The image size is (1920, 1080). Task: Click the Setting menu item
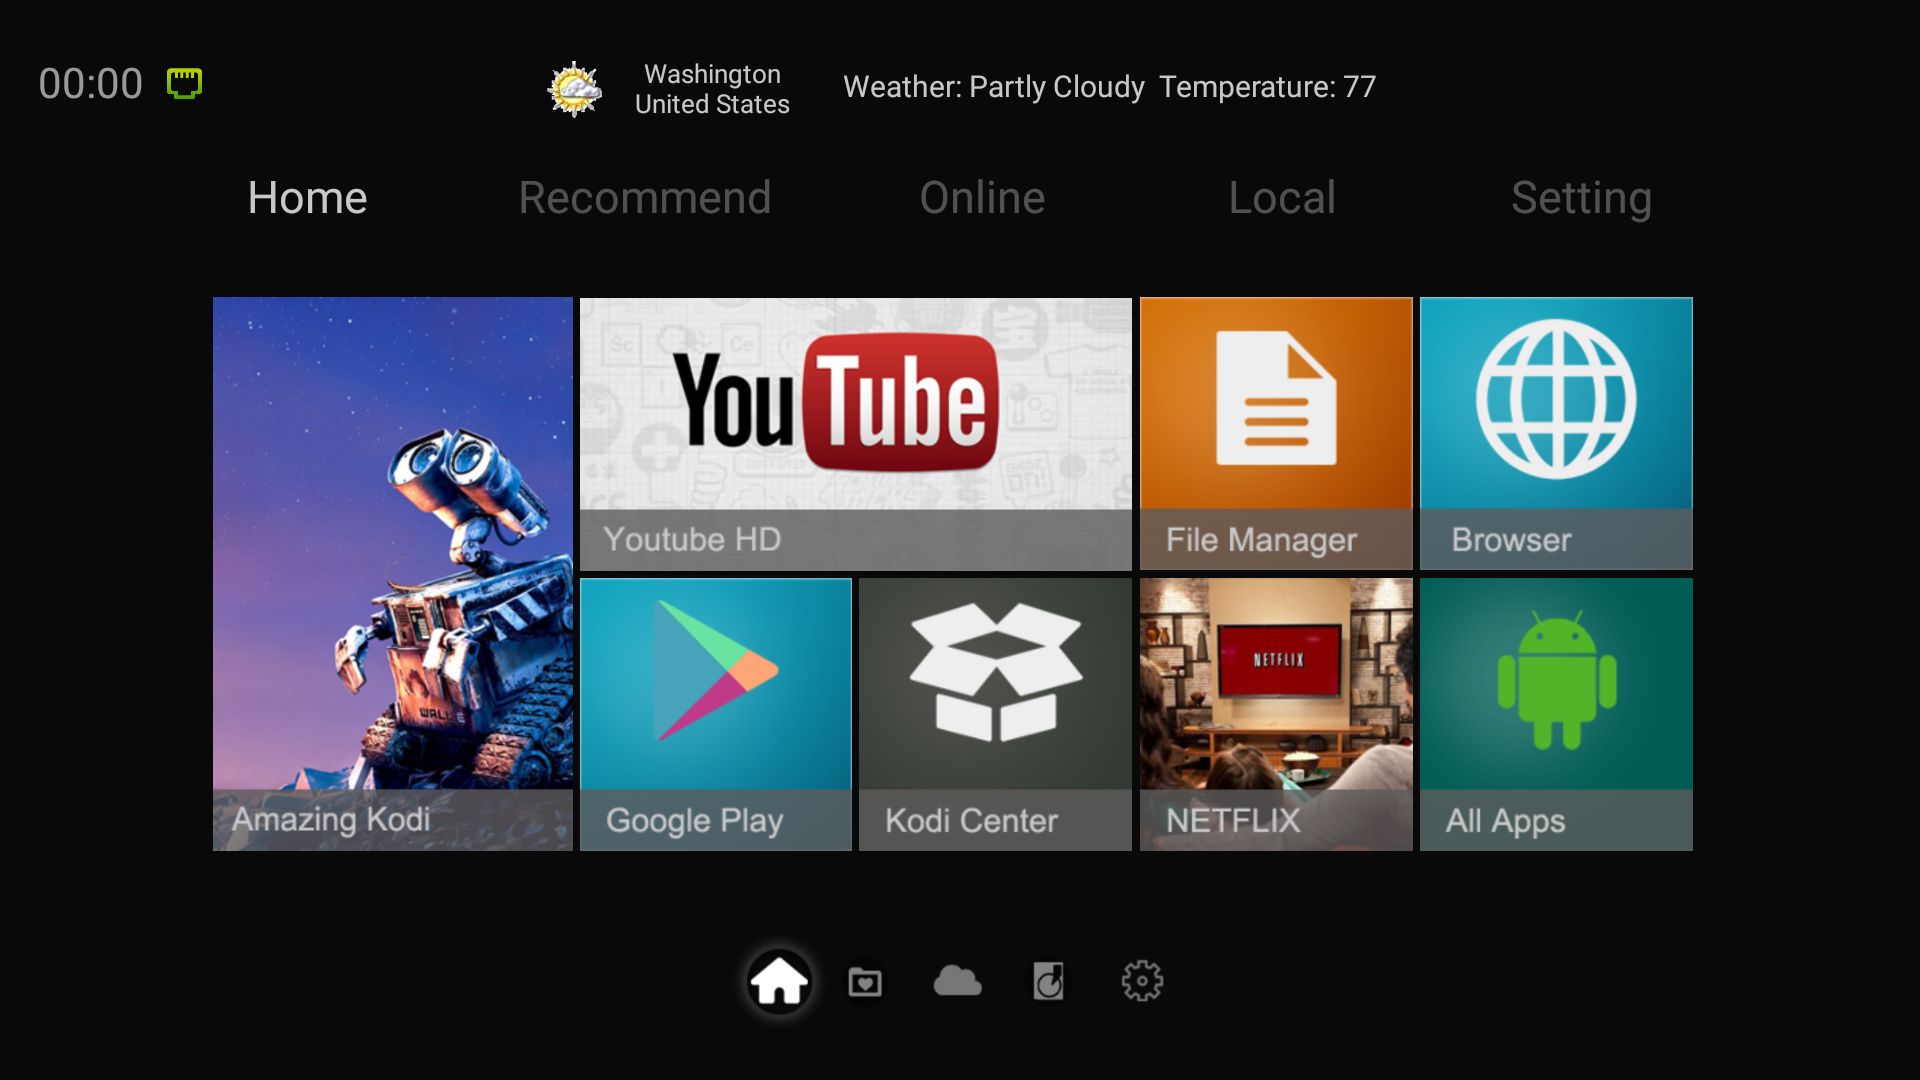pyautogui.click(x=1581, y=196)
